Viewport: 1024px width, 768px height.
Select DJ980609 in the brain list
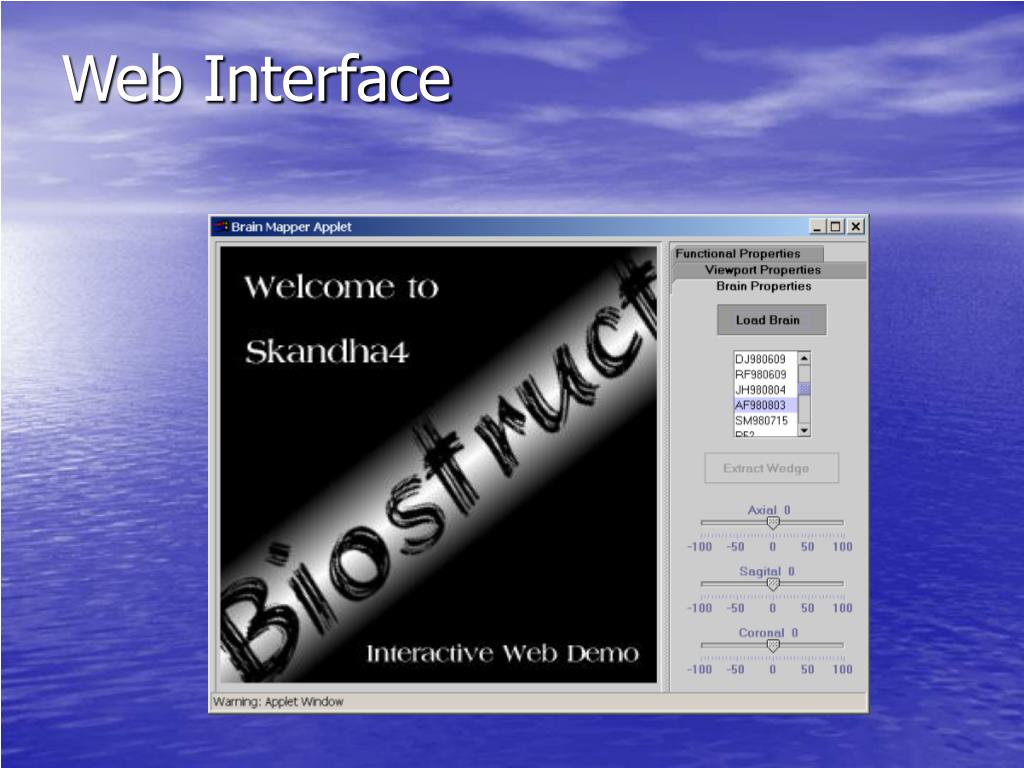click(x=765, y=359)
